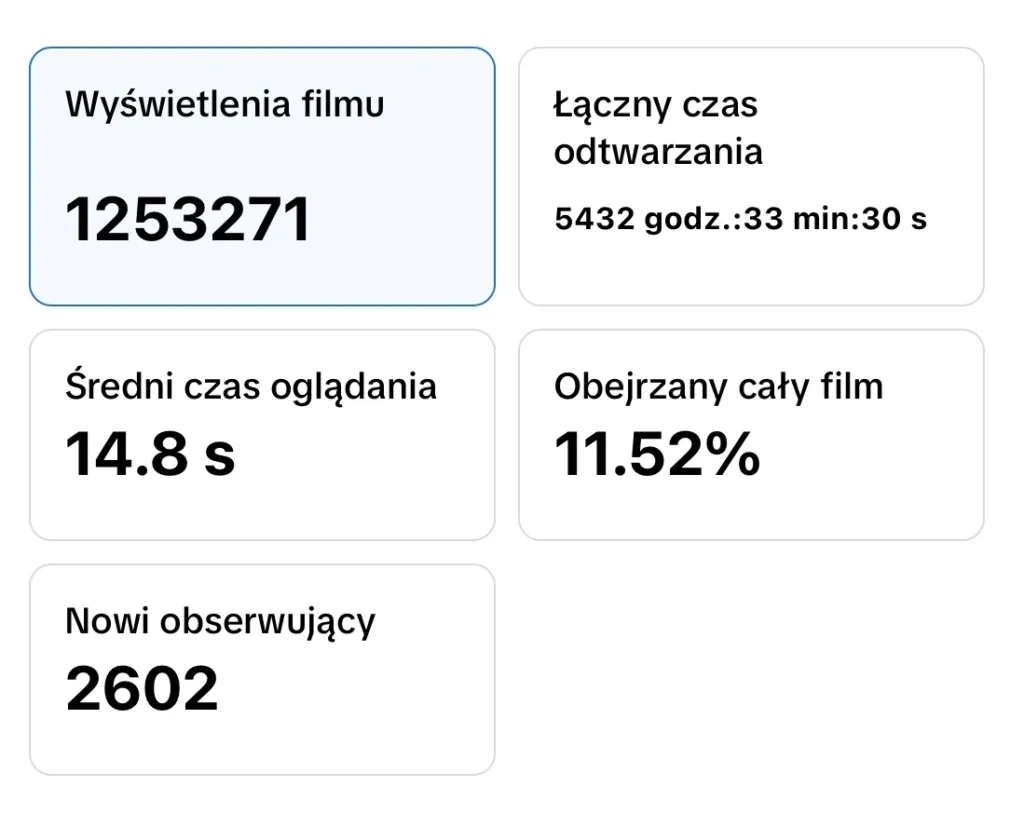Viewport: 1024px width, 827px height.
Task: Click the 1253271 views count
Action: pyautogui.click(x=189, y=220)
